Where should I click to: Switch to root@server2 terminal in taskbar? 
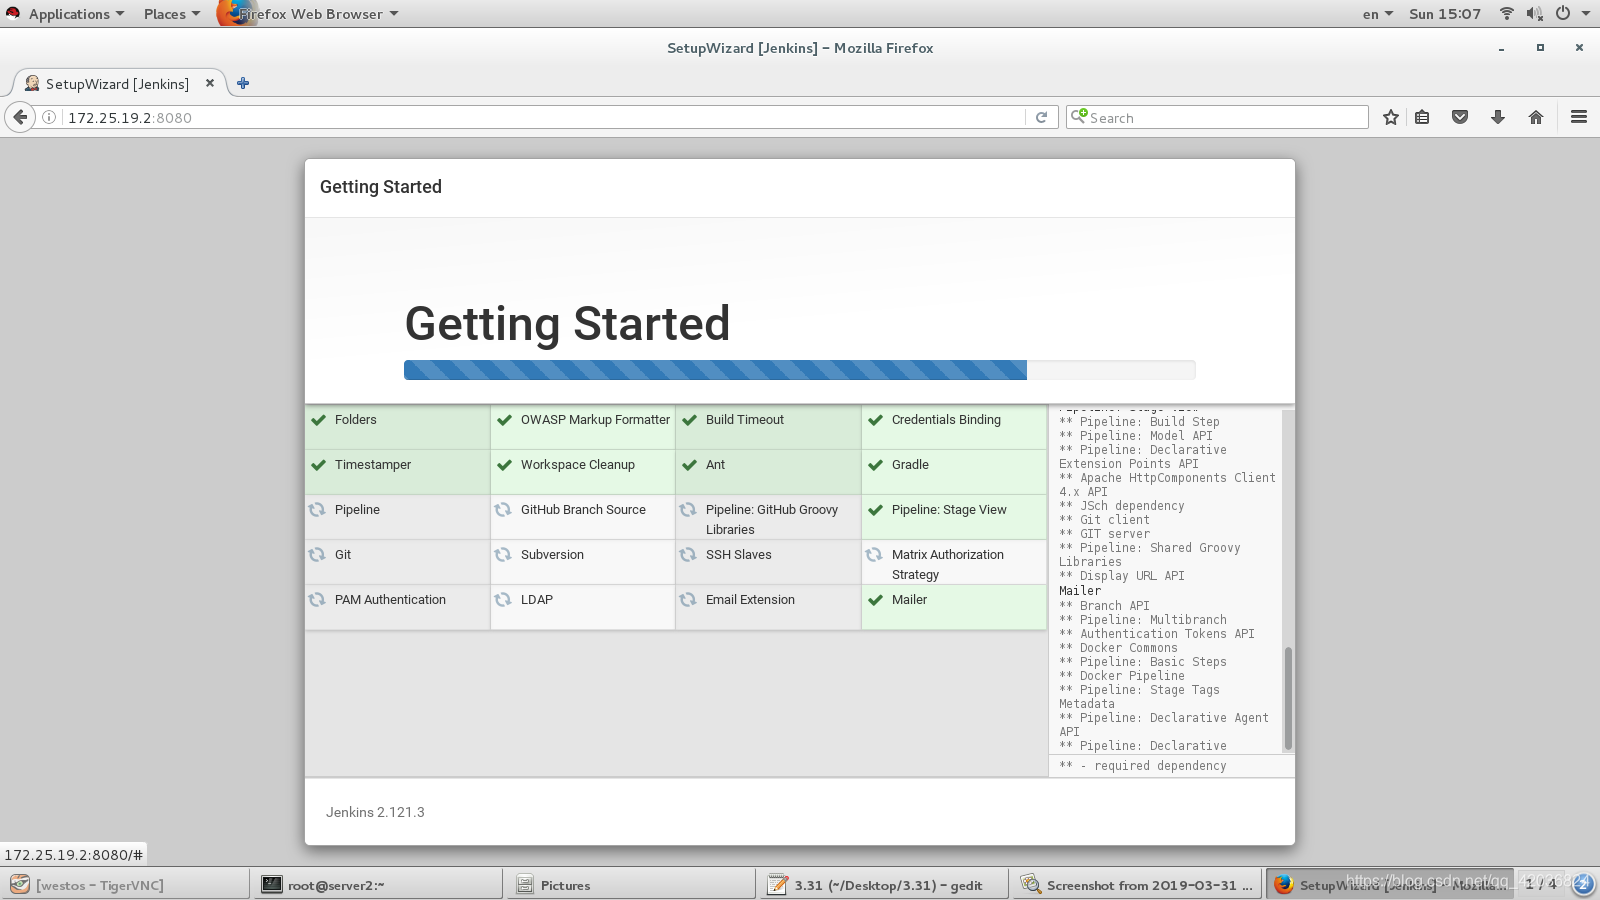point(378,885)
